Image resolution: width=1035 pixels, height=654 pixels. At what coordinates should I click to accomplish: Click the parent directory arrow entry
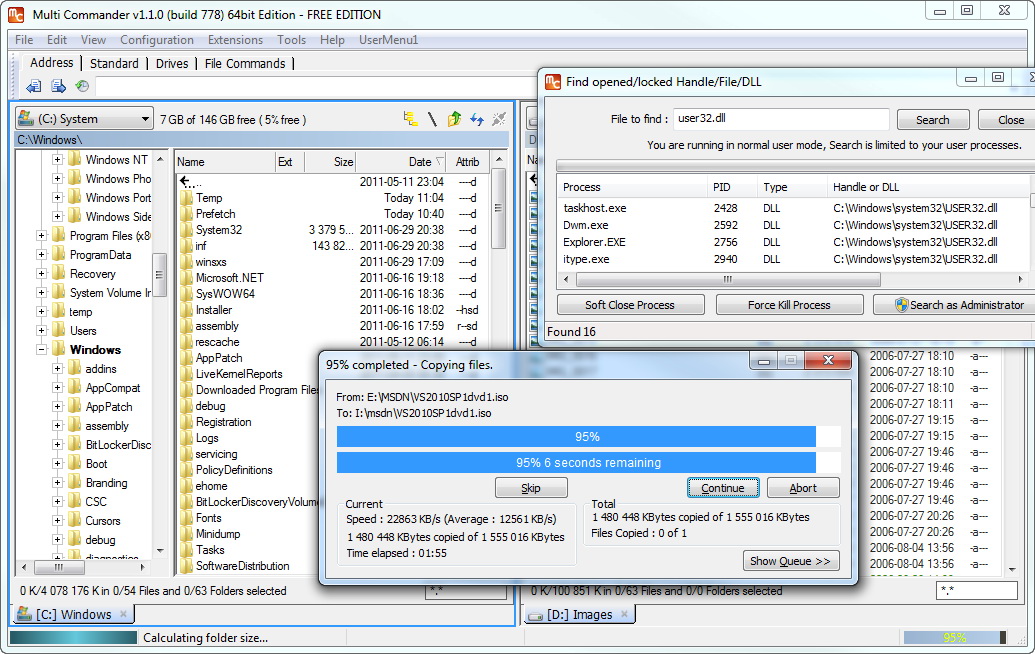click(x=190, y=181)
